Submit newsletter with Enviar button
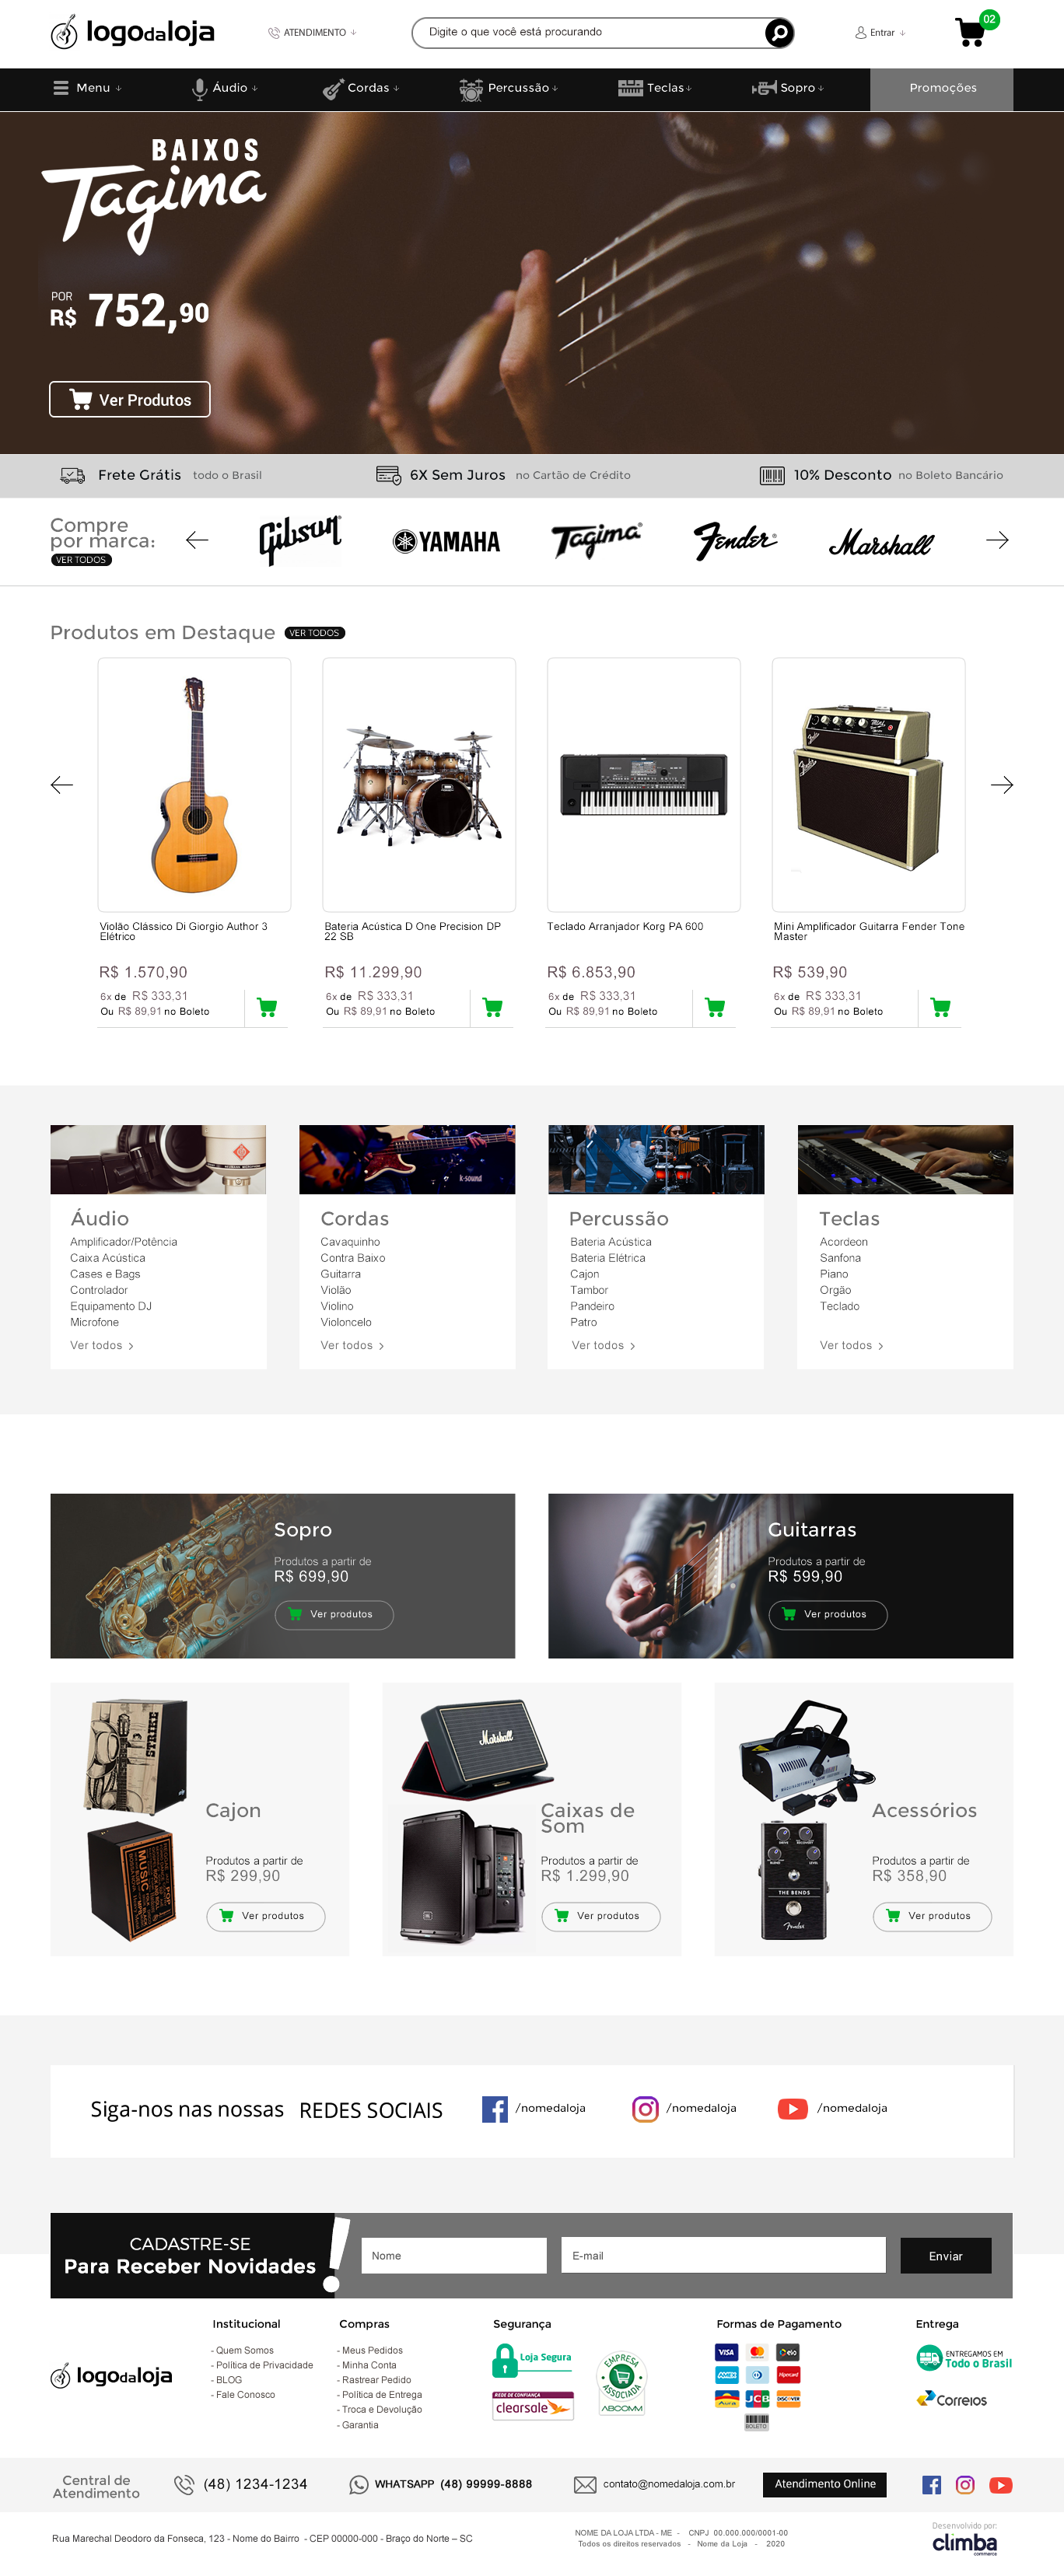Screen dimensions: 1064x2576 point(945,2255)
